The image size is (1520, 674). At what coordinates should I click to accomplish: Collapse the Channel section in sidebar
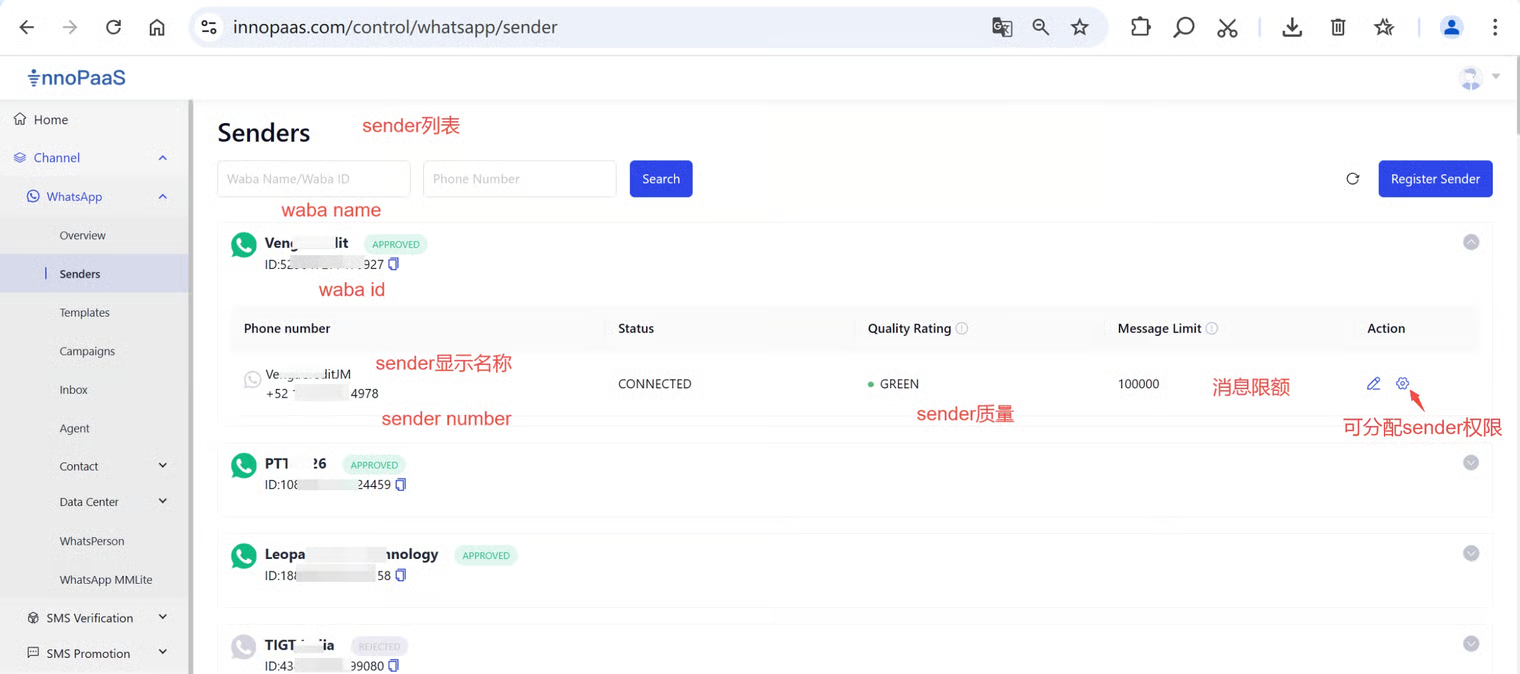pyautogui.click(x=162, y=158)
